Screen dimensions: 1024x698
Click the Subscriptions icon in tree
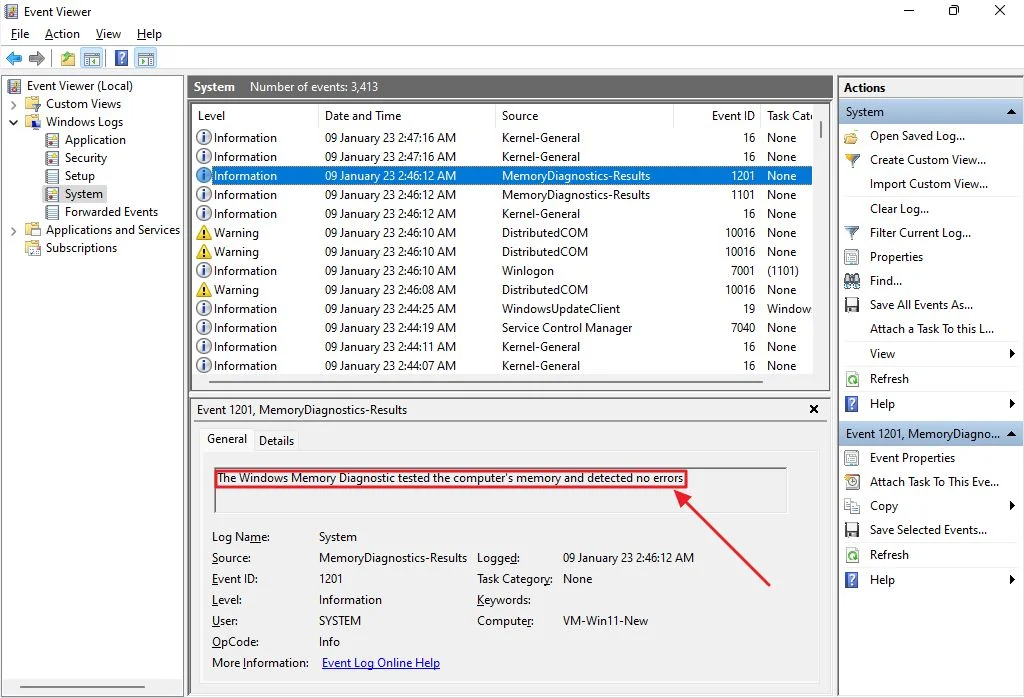[33, 248]
